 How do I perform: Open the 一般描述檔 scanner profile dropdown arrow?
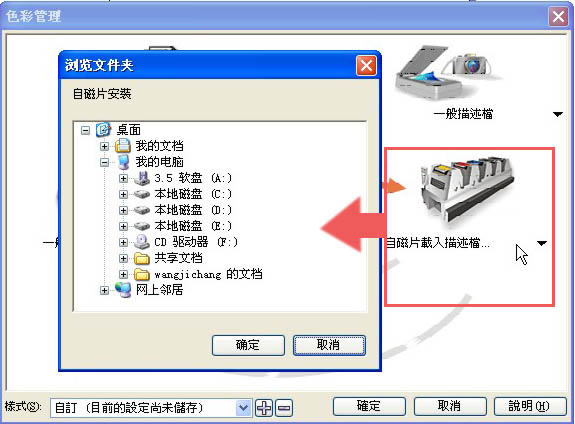[x=558, y=114]
